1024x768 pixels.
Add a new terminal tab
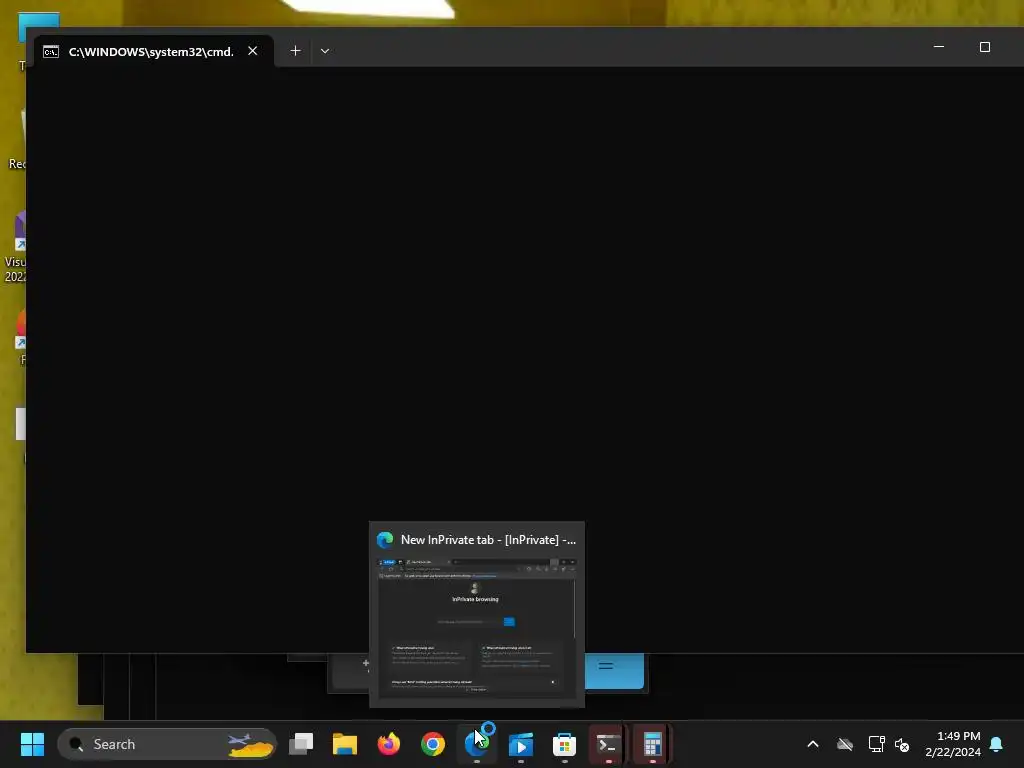[x=295, y=51]
